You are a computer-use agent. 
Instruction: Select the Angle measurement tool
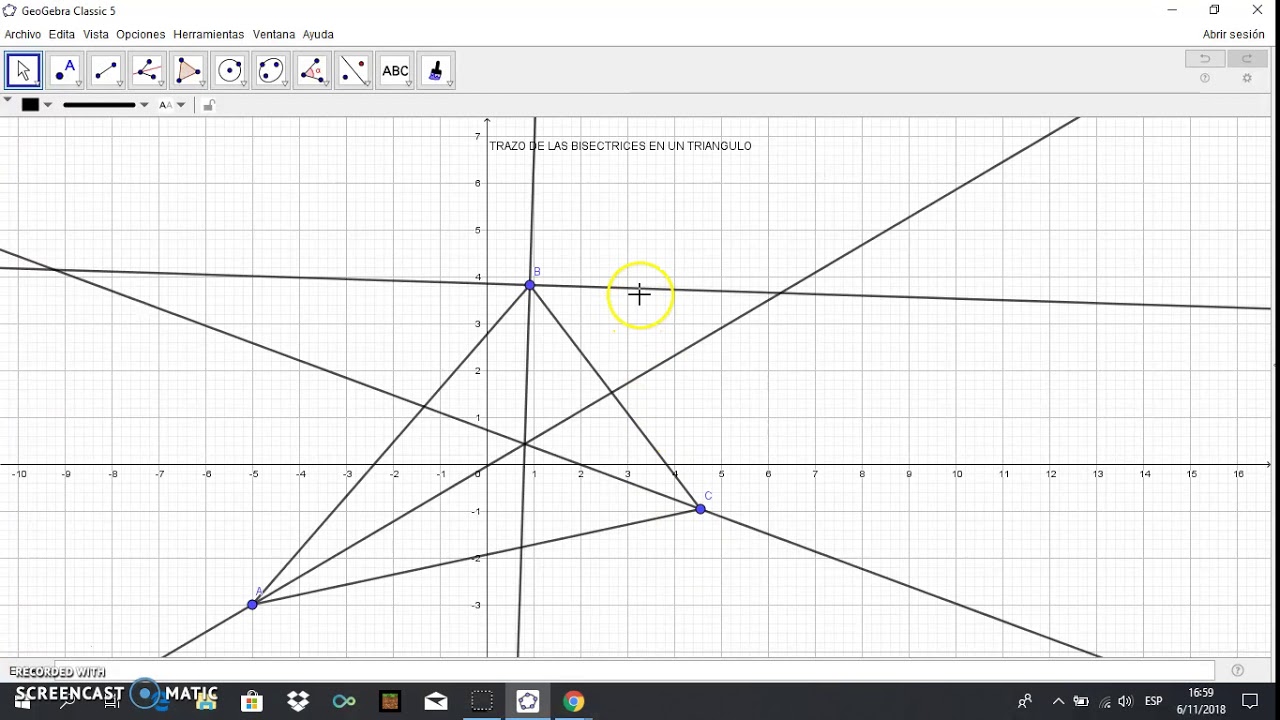312,71
